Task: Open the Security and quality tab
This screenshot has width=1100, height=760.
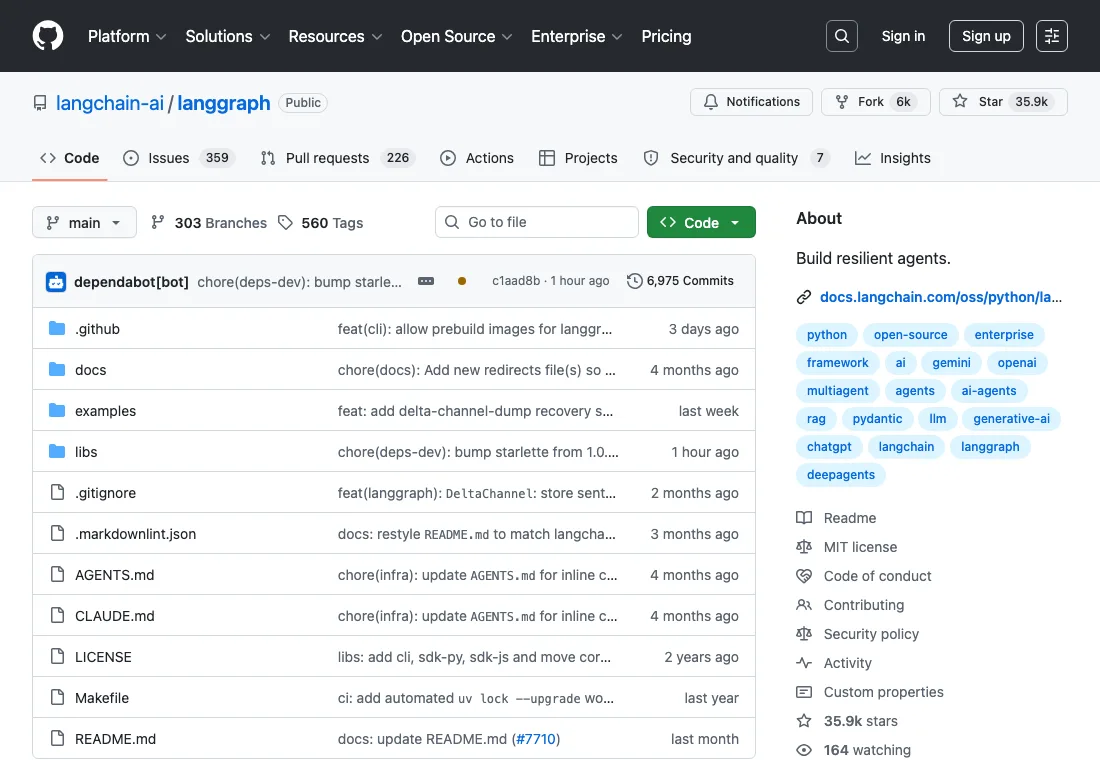Action: pyautogui.click(x=737, y=159)
